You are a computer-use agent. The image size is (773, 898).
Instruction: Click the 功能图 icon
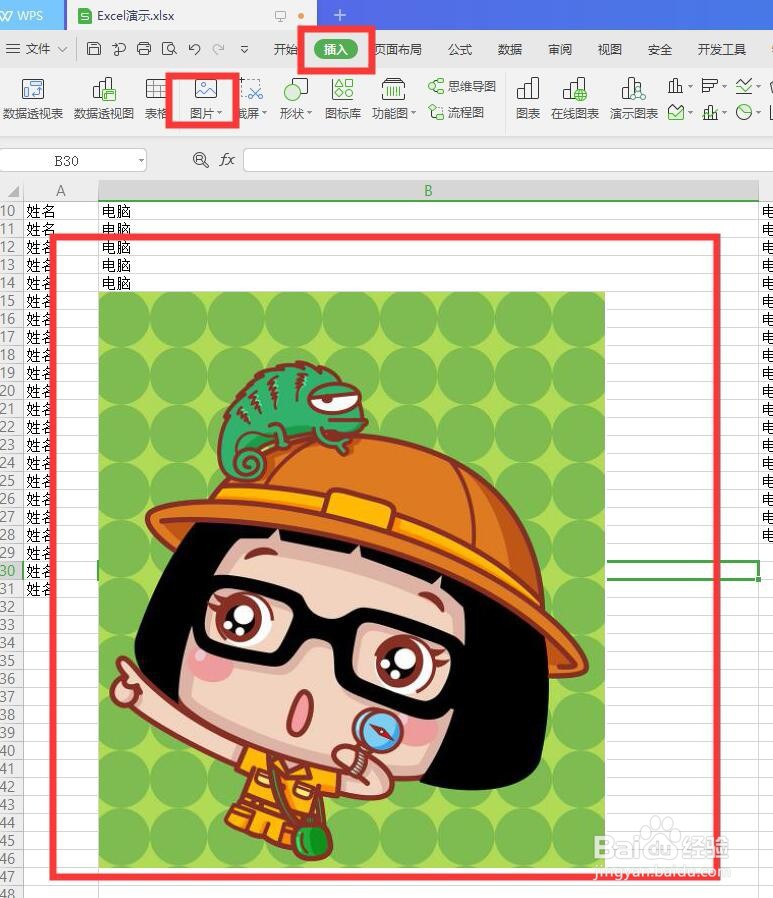tap(393, 90)
